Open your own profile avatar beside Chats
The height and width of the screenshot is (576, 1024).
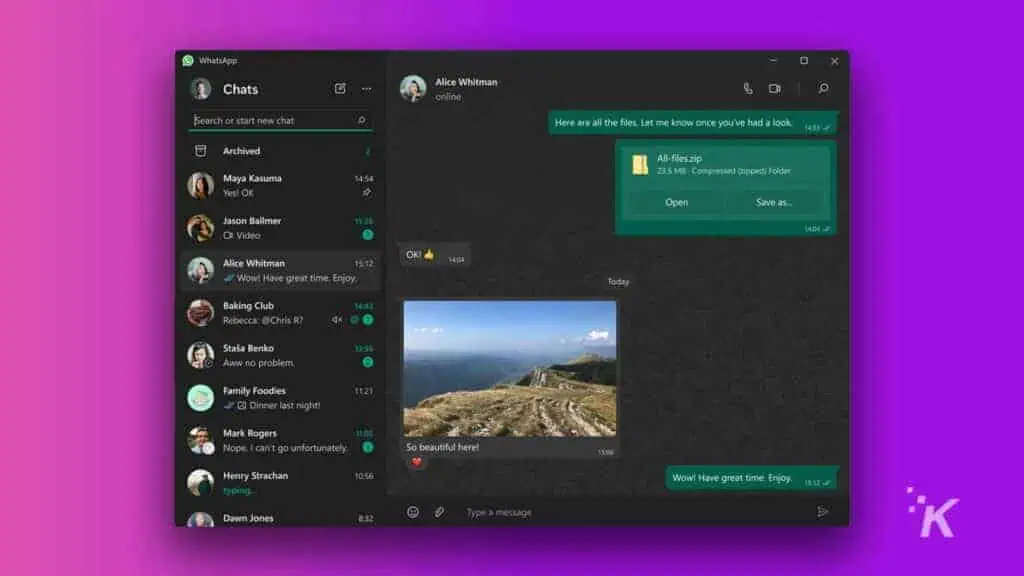coord(200,89)
